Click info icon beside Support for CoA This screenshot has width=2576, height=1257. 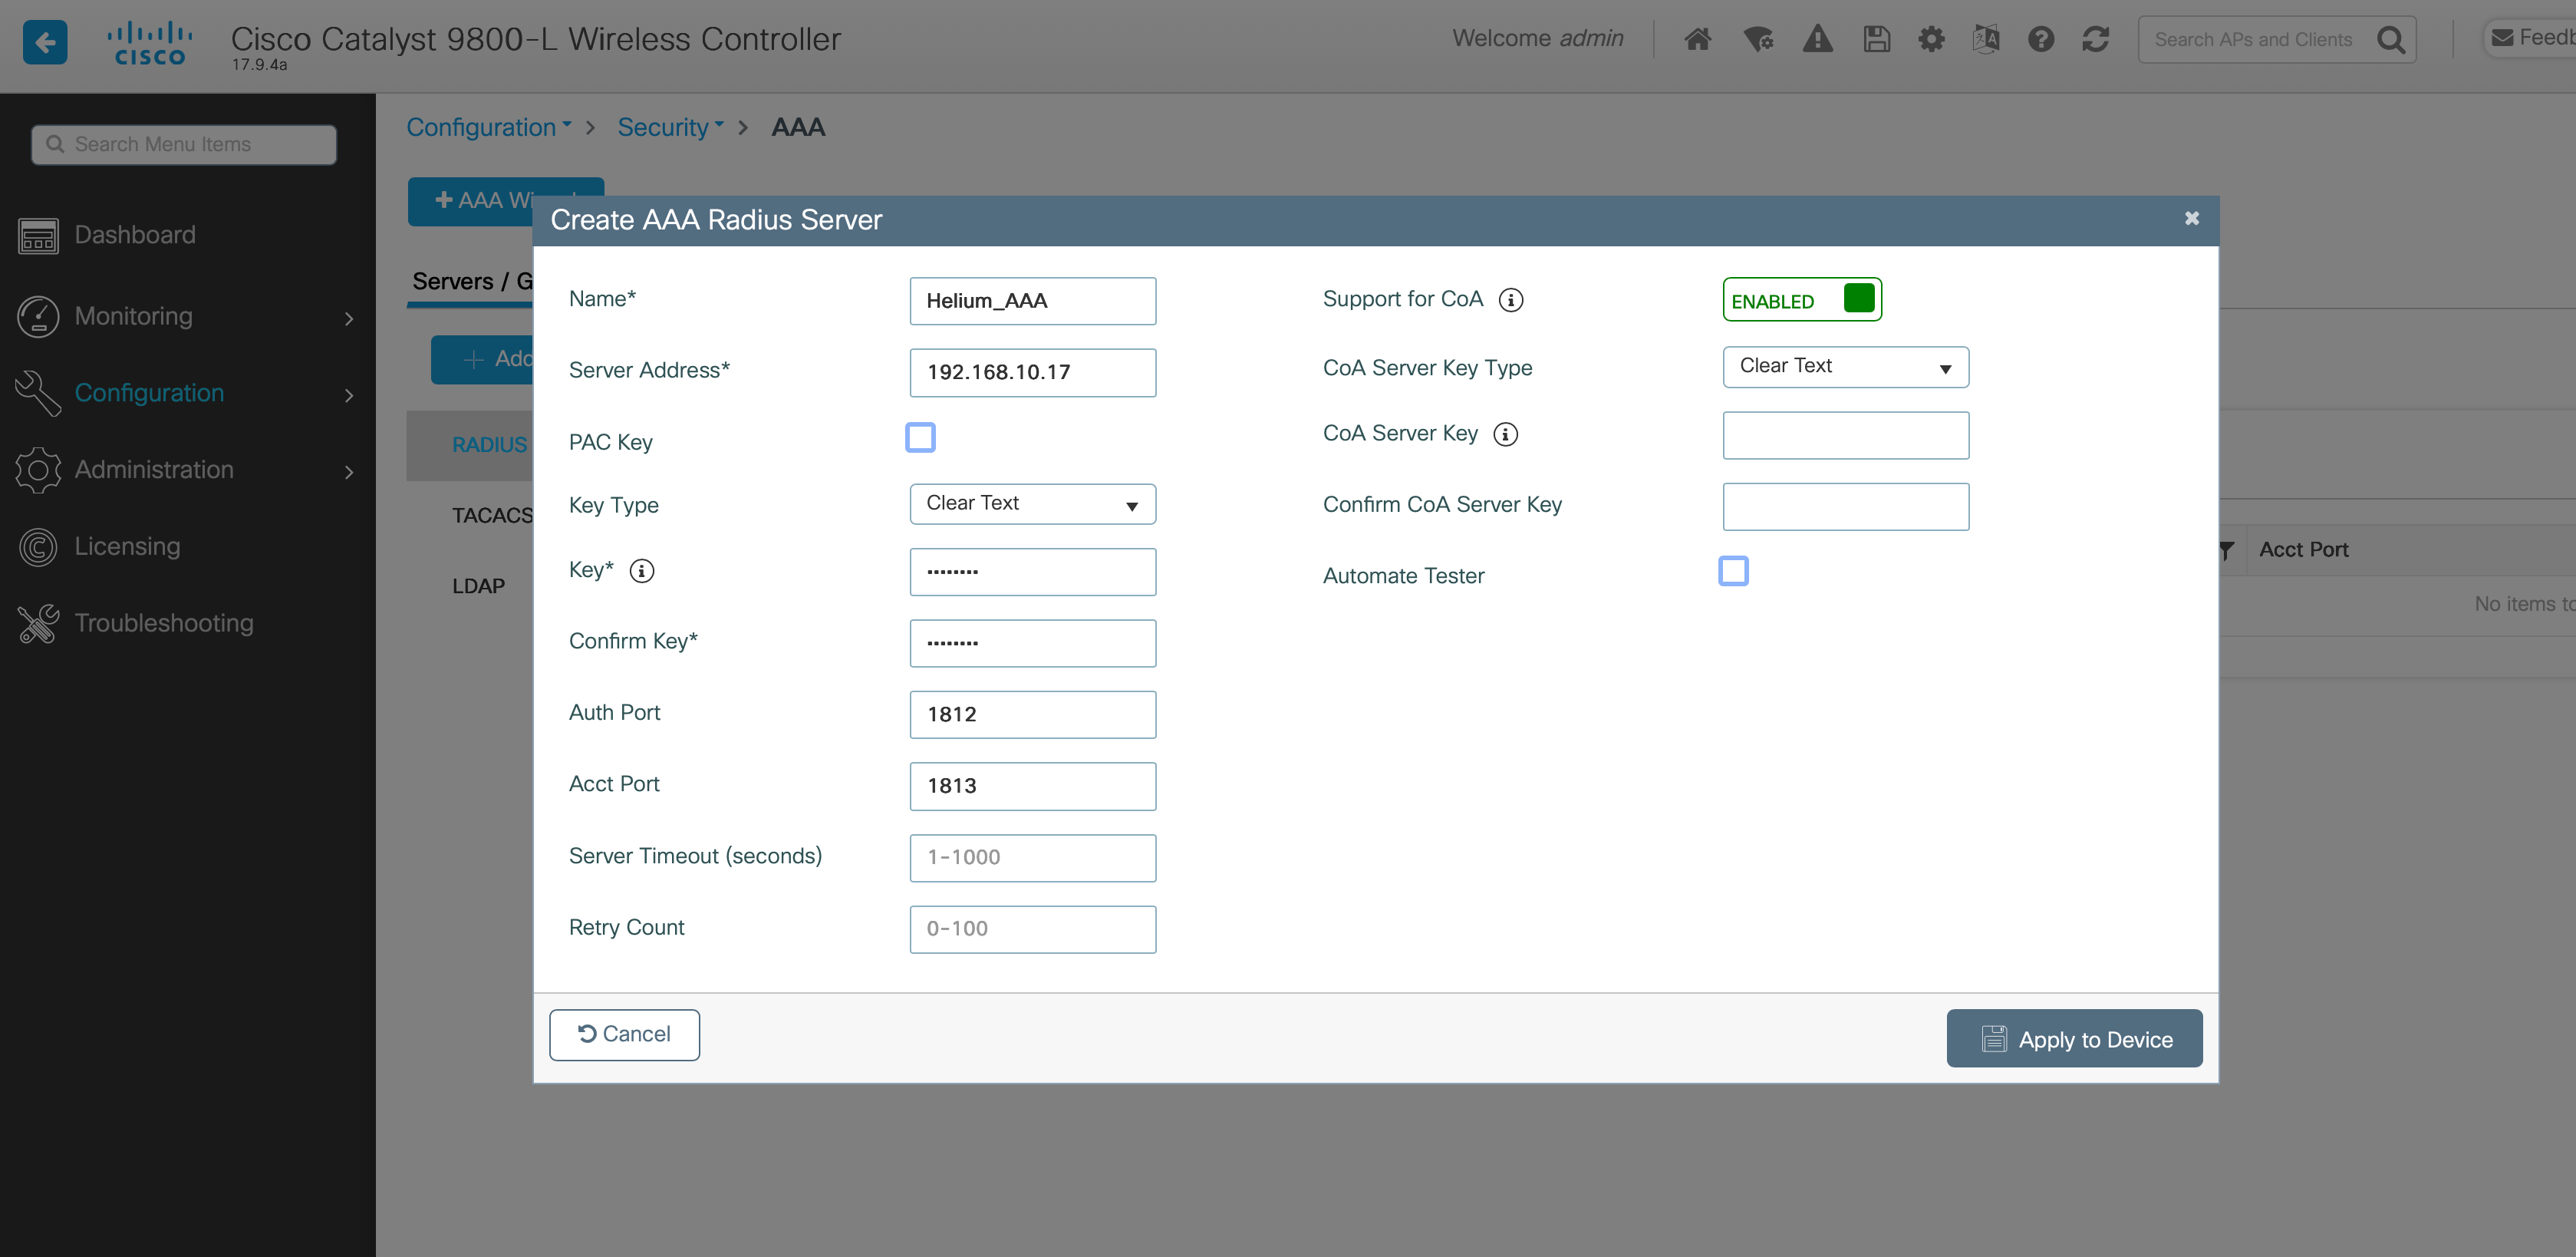pos(1511,300)
